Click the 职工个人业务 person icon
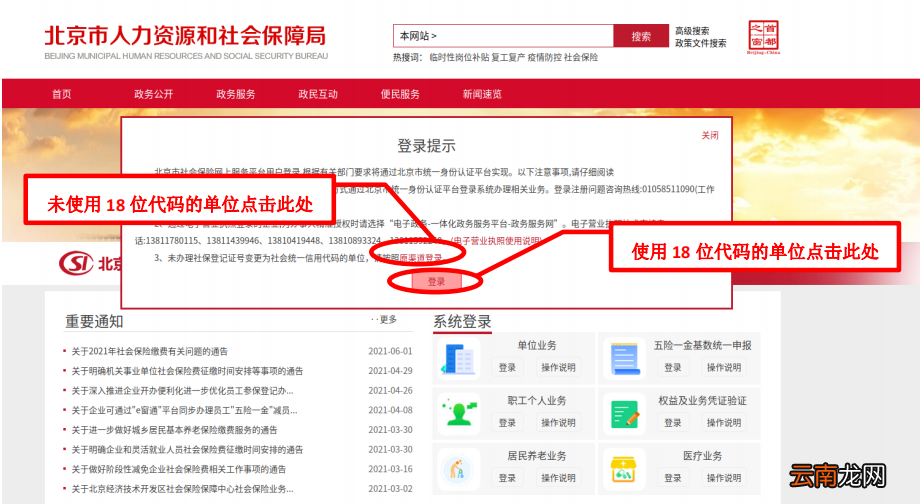923x504 pixels. pyautogui.click(x=459, y=413)
